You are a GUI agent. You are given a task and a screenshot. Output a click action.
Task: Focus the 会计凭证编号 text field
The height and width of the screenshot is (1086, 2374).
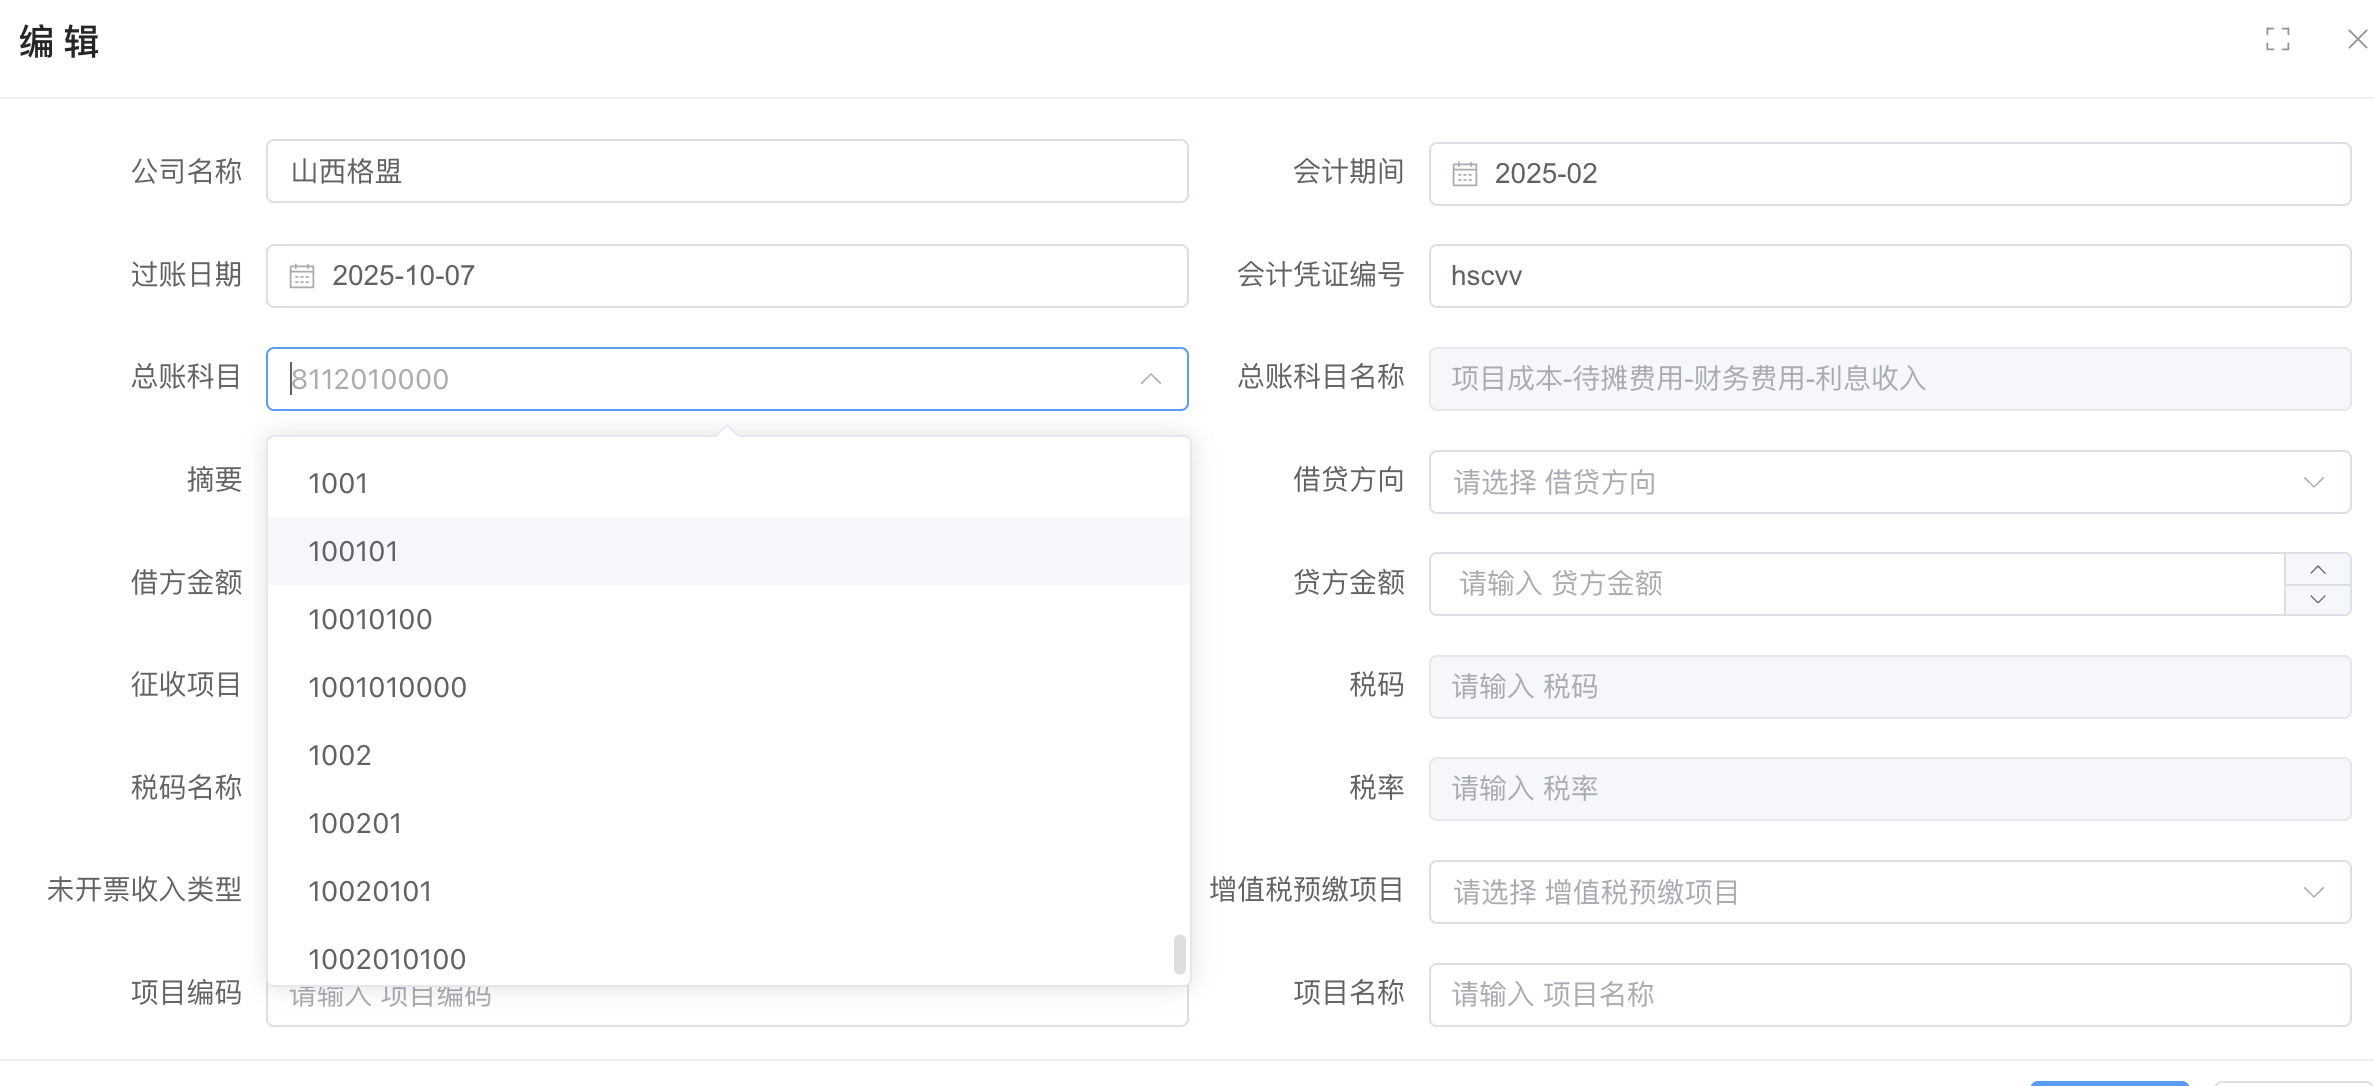pos(1888,276)
